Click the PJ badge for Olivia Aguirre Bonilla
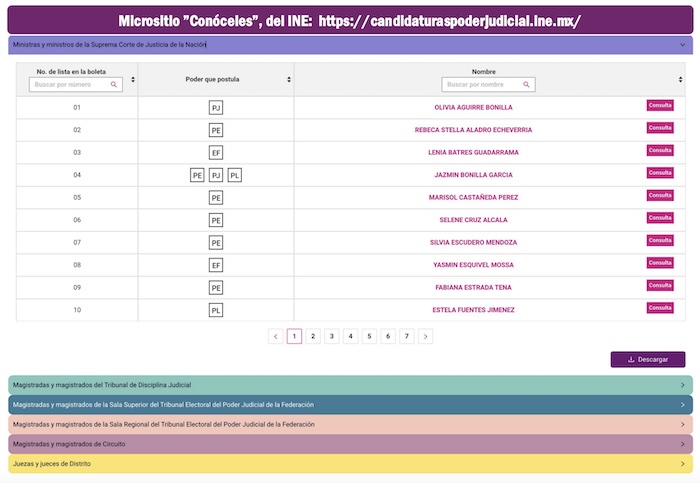The height and width of the screenshot is (483, 700). (x=215, y=107)
